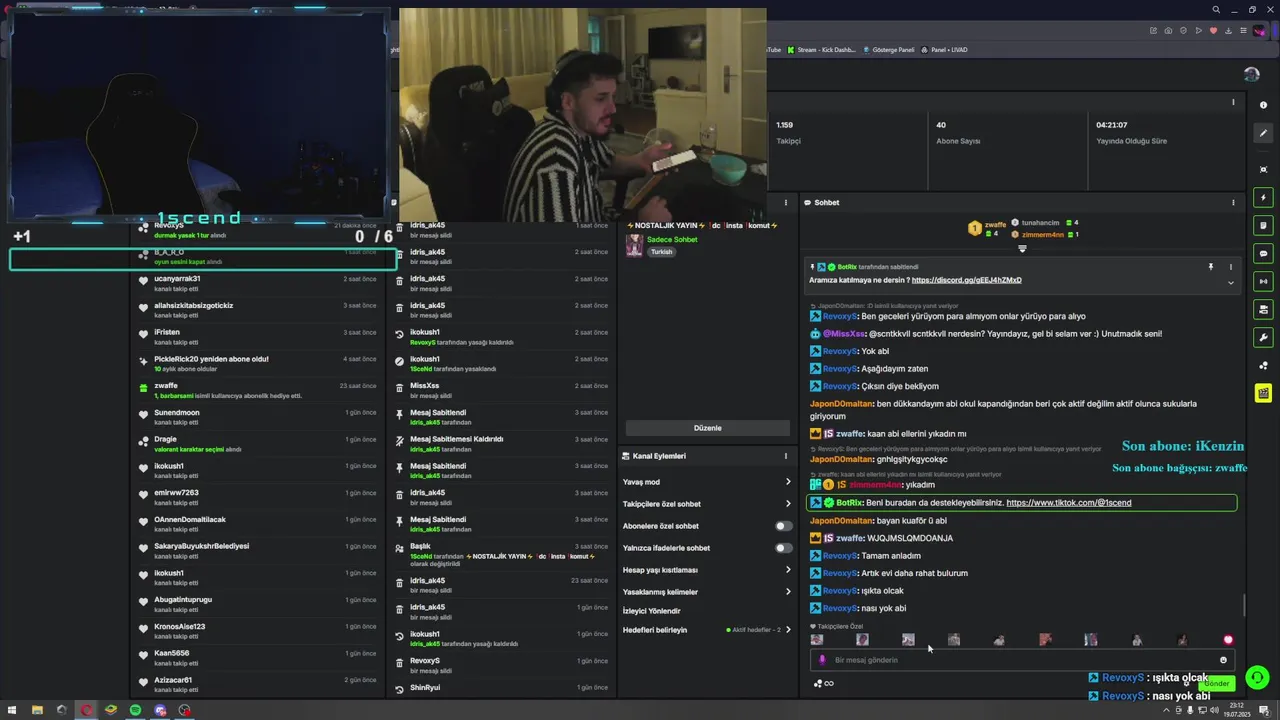This screenshot has width=1280, height=720.
Task: Unpin the BotRix pinned message
Action: tap(1210, 267)
